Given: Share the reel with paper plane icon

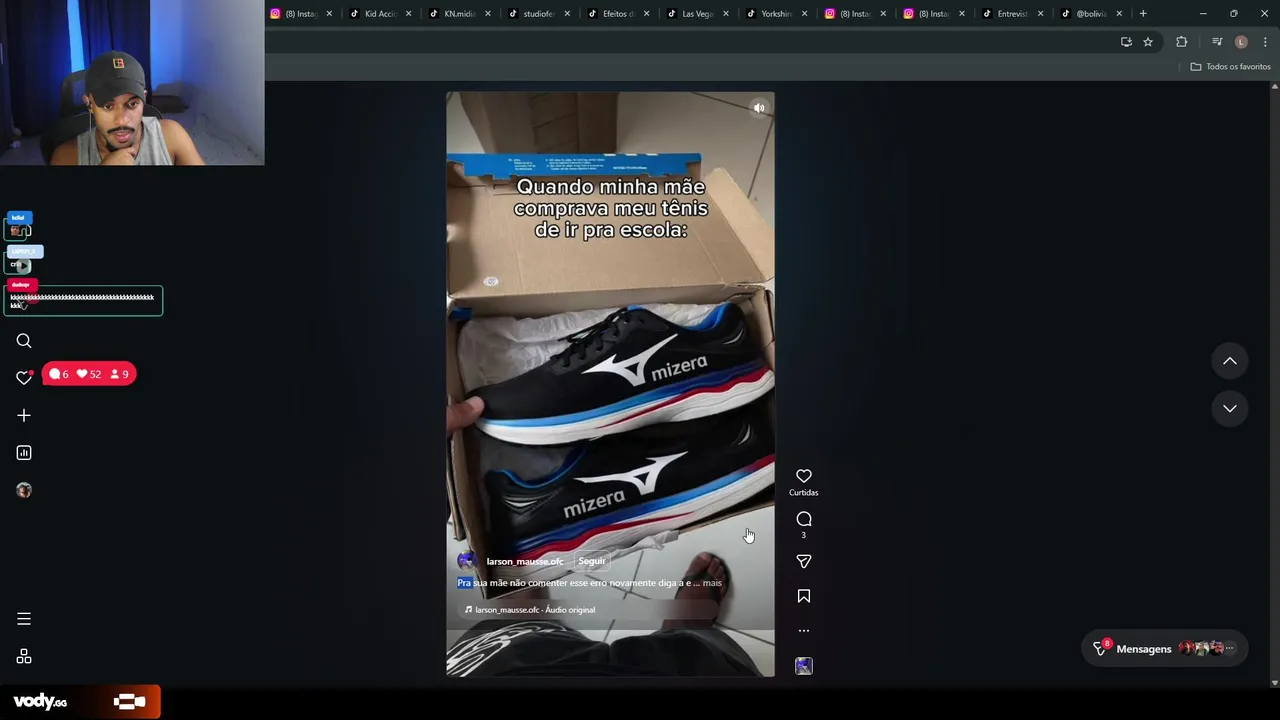Looking at the screenshot, I should 804,562.
